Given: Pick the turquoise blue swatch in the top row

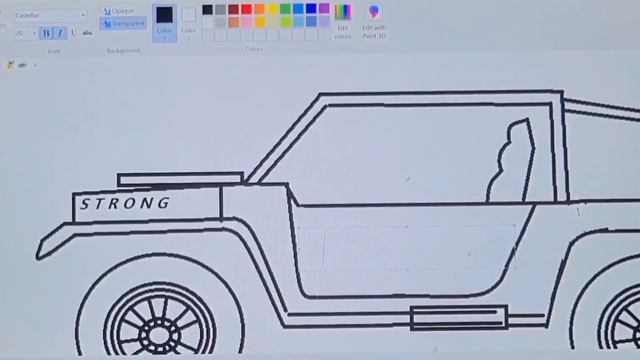Looking at the screenshot, I should 298,9.
